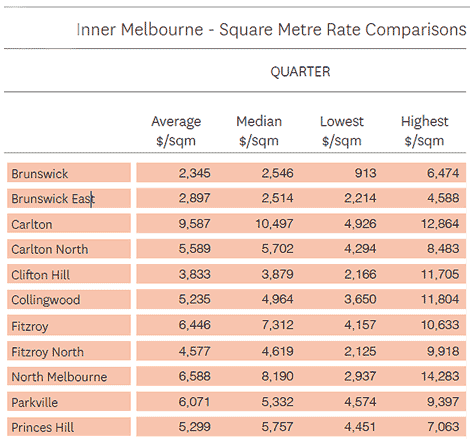The image size is (470, 439).
Task: Click the Princes Hill suburb cell
Action: [x=69, y=427]
